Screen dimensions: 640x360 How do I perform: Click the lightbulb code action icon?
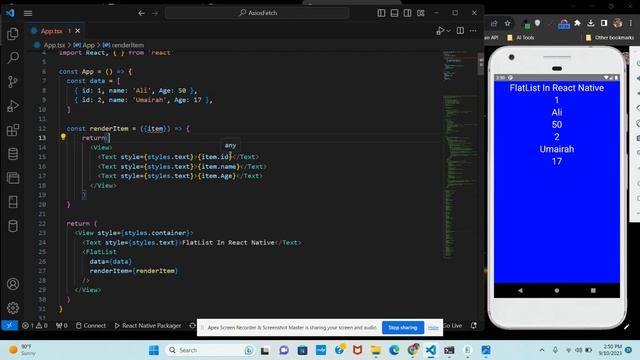coord(63,137)
